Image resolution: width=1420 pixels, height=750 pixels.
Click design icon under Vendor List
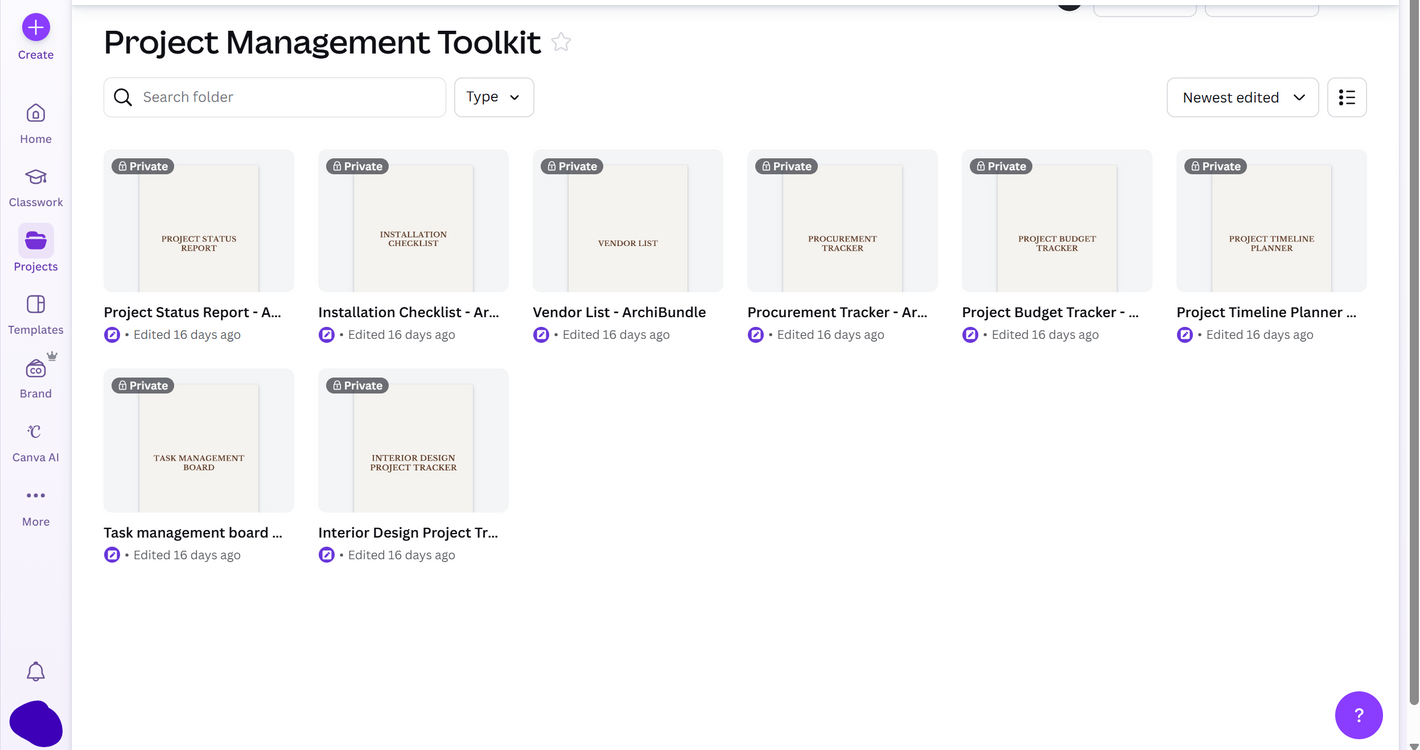pos(541,335)
